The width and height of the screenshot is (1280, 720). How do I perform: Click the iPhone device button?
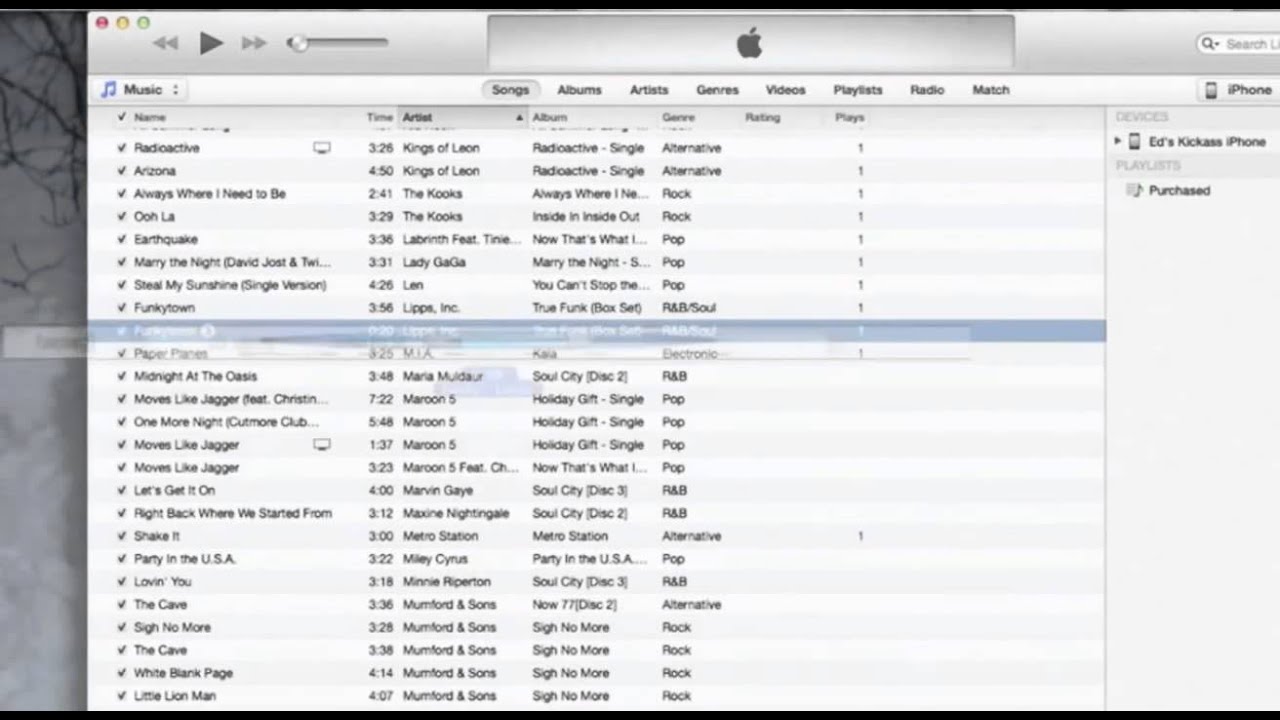[x=1238, y=90]
